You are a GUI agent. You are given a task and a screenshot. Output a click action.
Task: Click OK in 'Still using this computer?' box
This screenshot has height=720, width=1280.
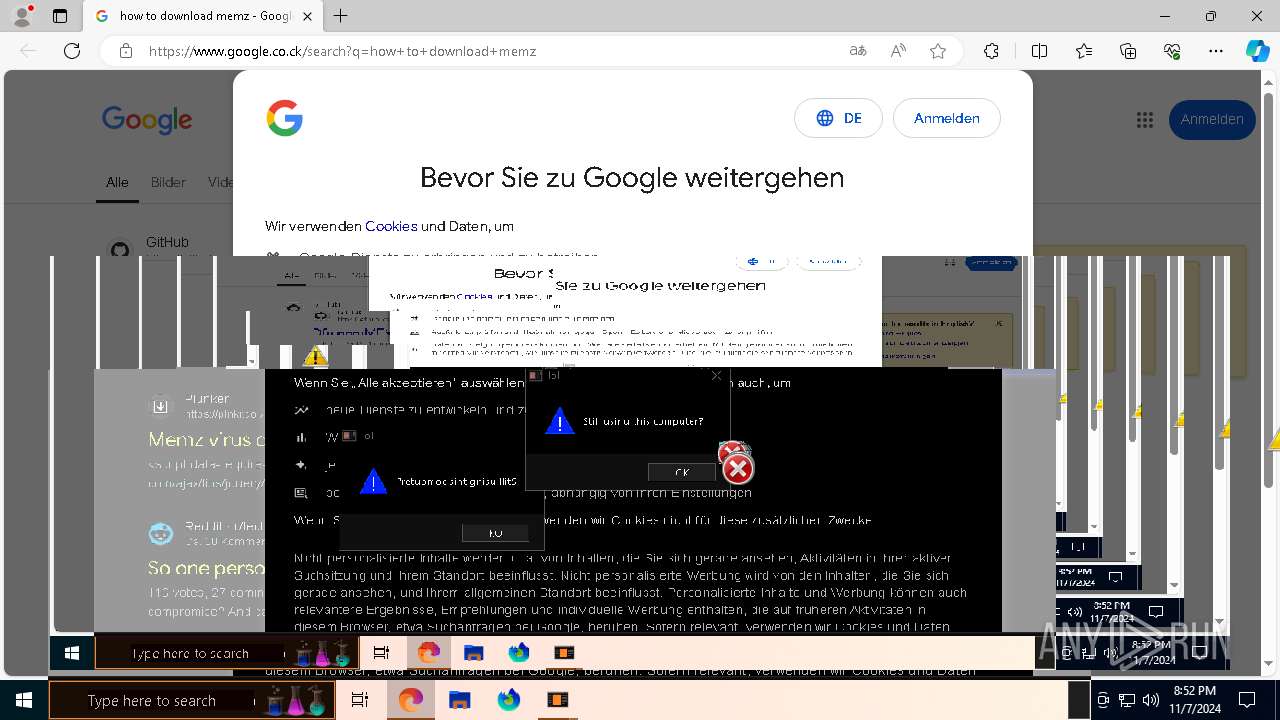tap(682, 472)
